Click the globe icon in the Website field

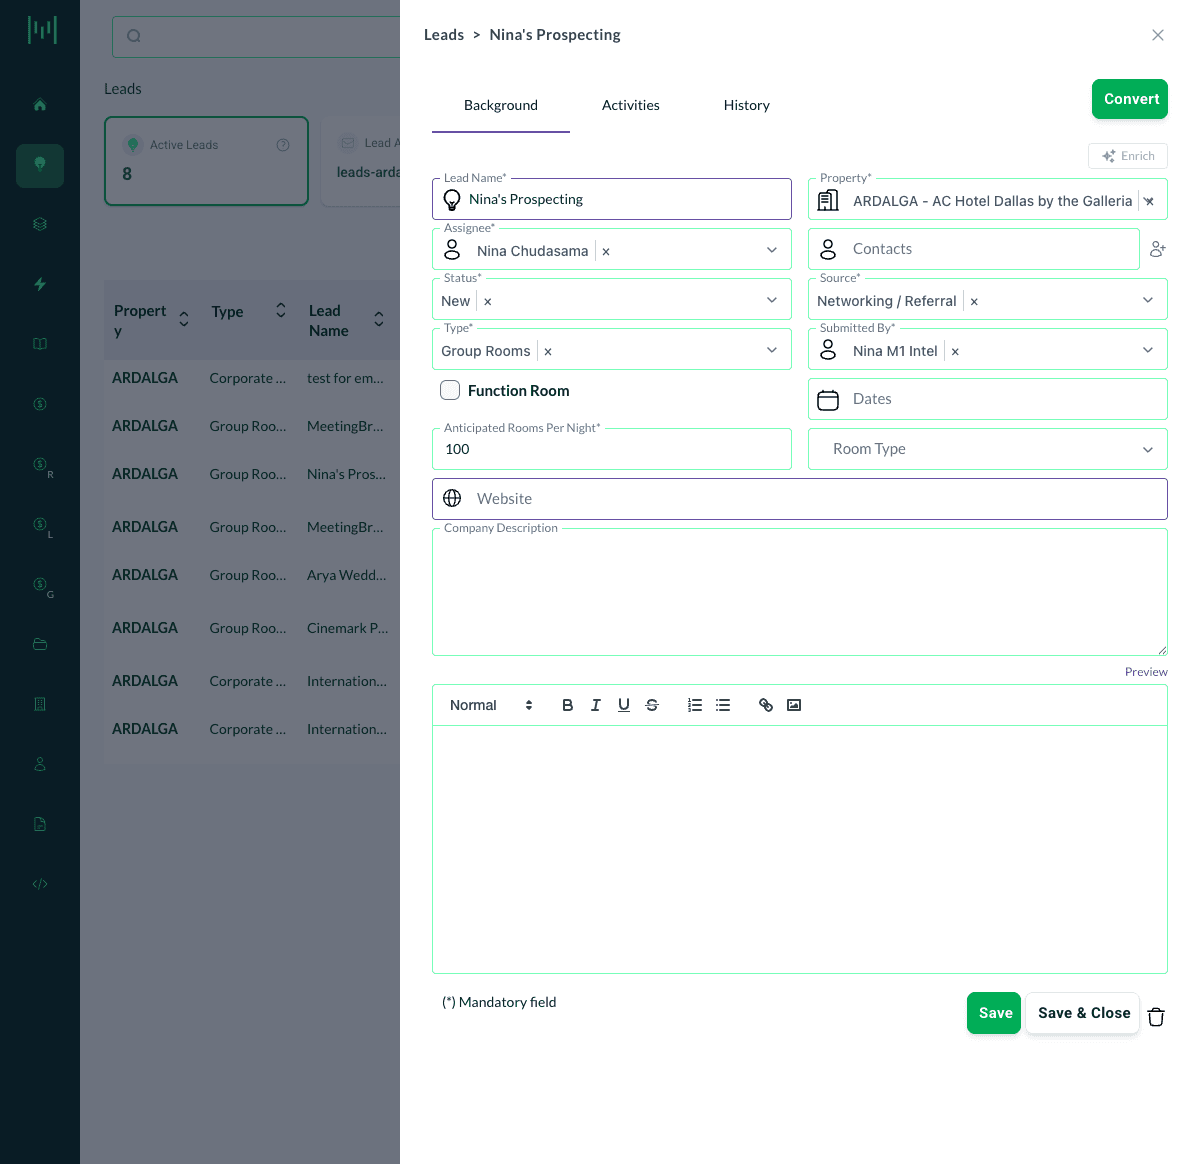tap(452, 498)
